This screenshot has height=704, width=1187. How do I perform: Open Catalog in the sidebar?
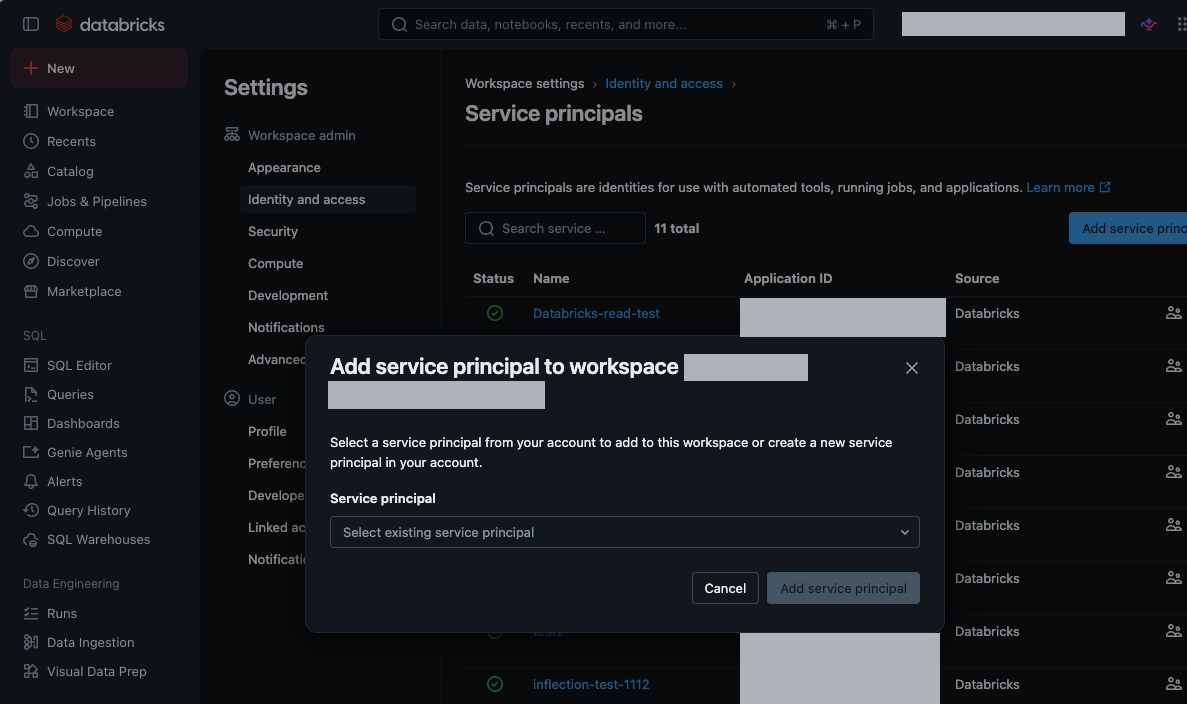click(x=70, y=171)
